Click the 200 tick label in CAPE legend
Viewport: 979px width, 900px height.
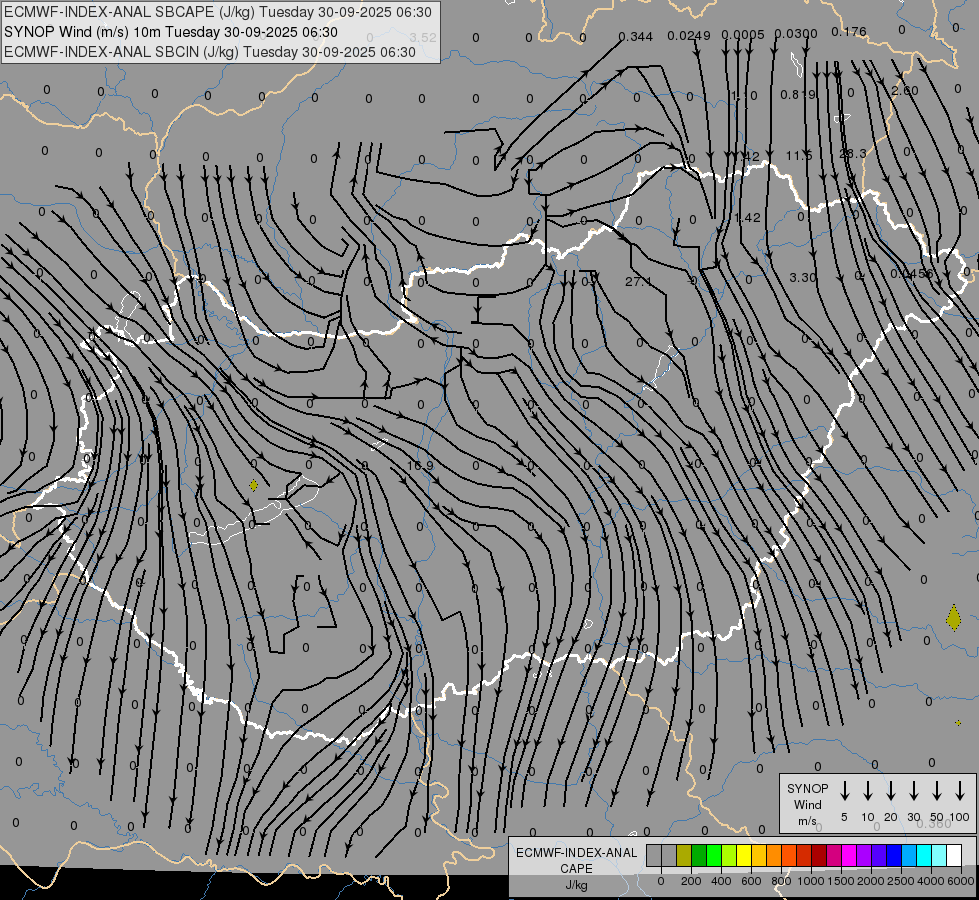691,881
